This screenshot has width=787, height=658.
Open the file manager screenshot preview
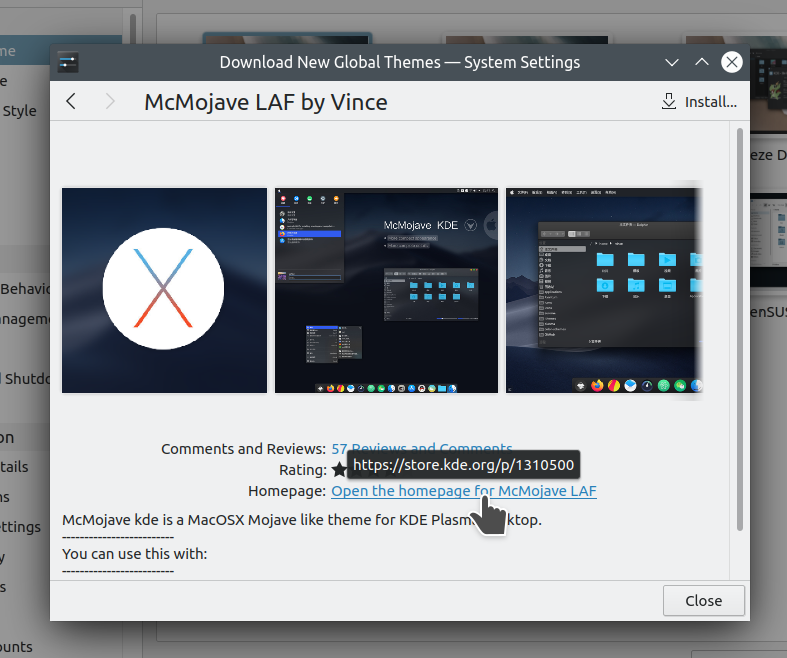603,290
